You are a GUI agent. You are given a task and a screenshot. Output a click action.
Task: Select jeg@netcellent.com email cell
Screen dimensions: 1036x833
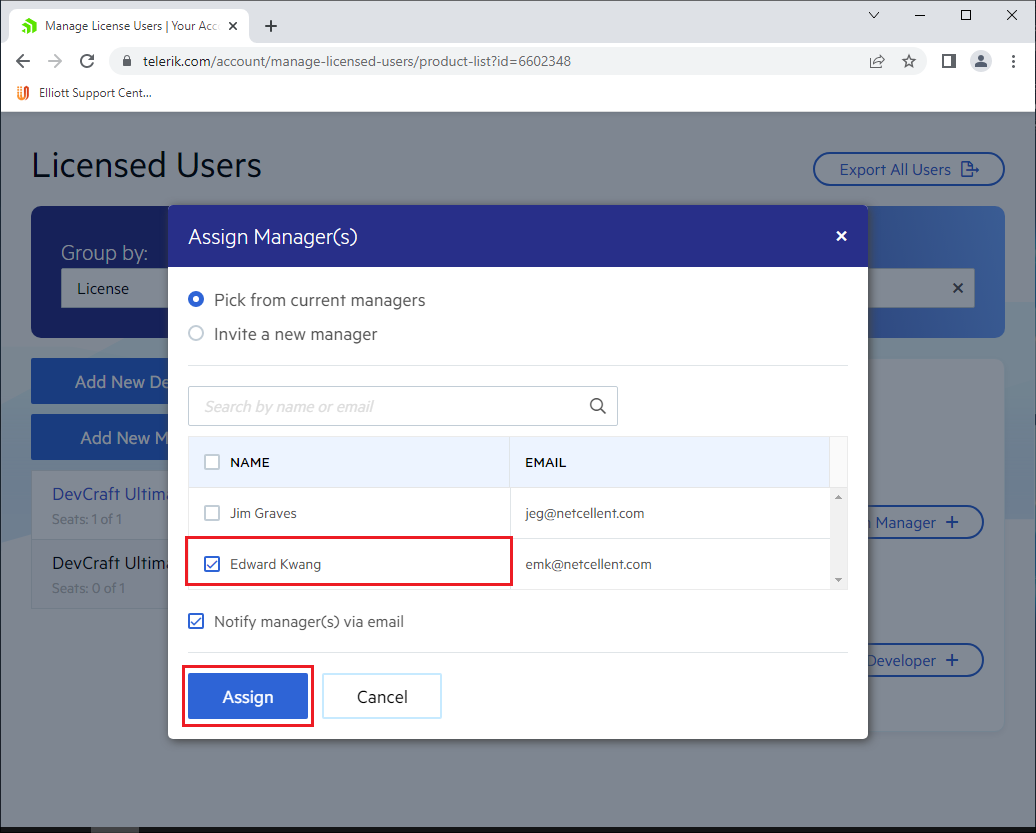point(669,513)
